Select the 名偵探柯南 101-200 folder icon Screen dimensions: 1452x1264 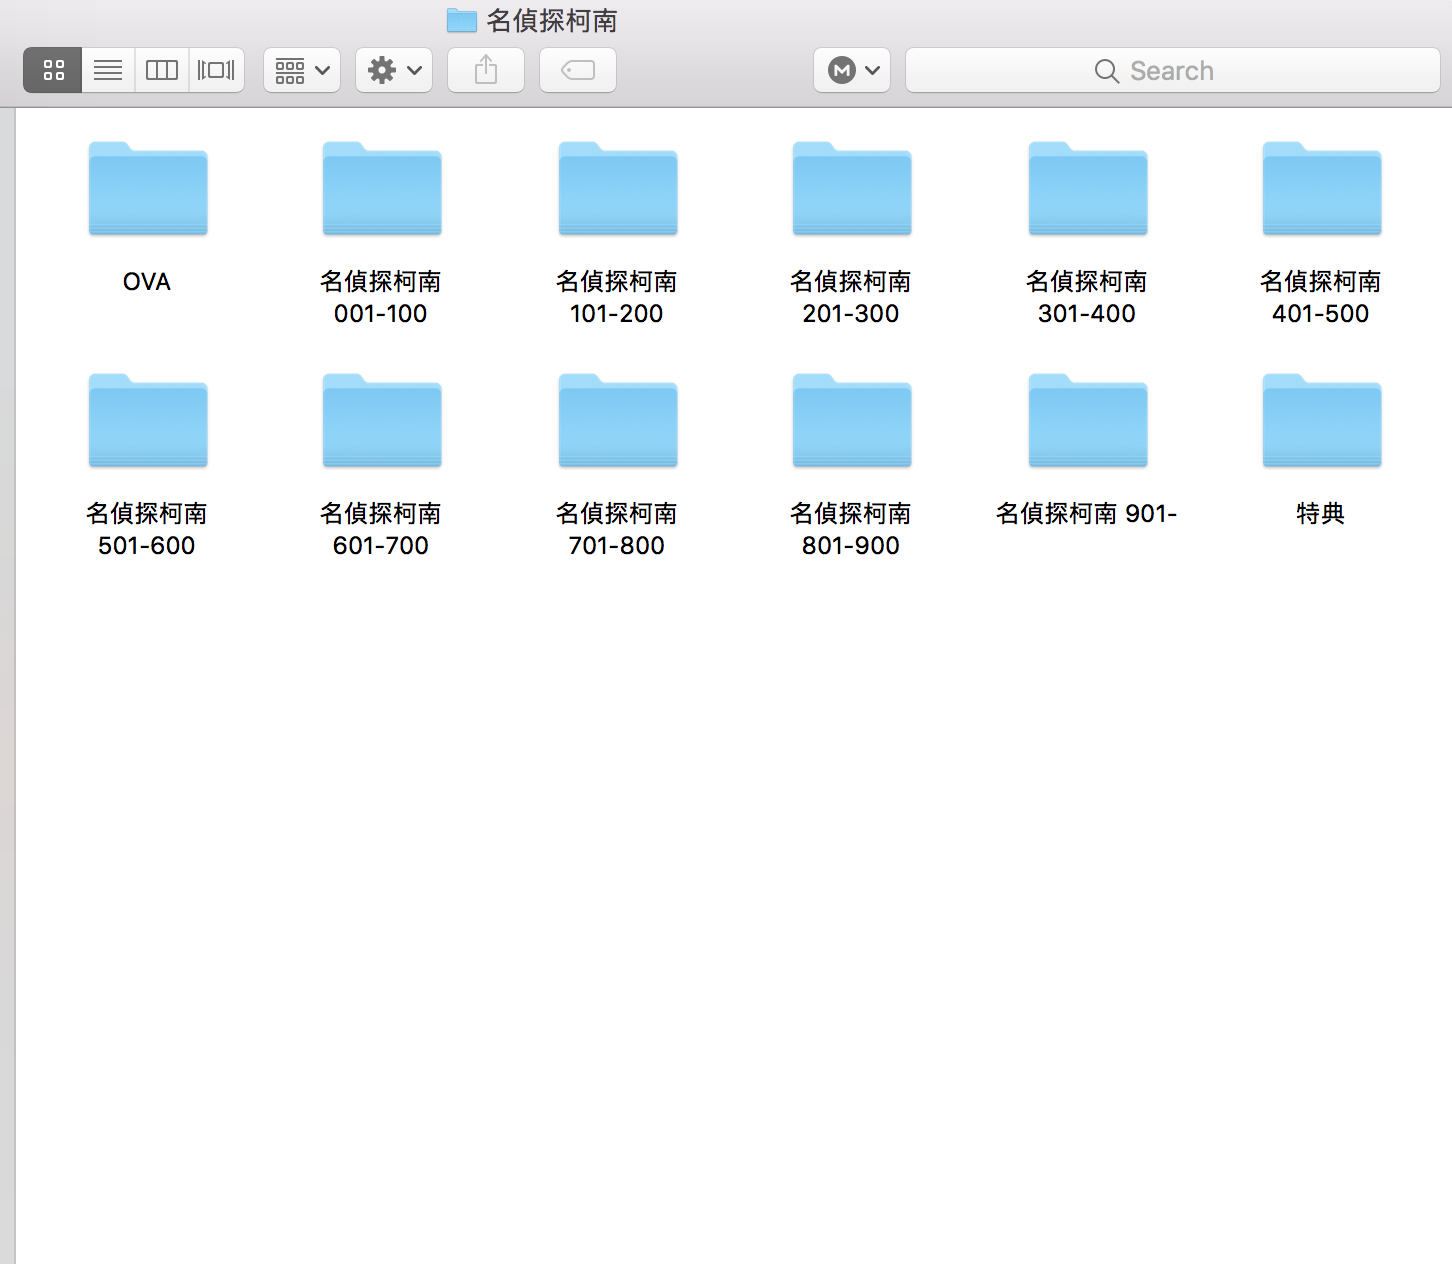618,189
